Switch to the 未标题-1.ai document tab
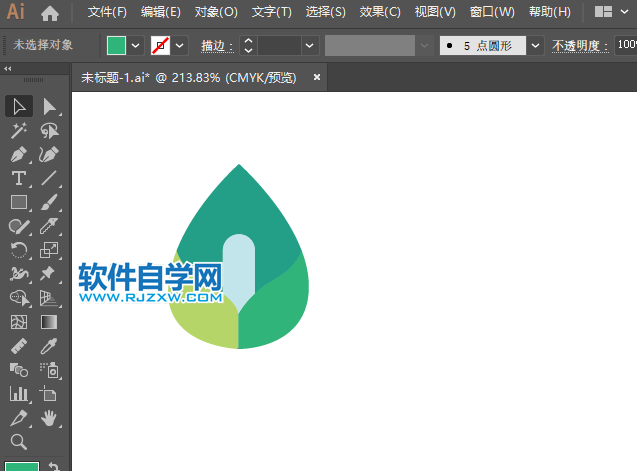Image resolution: width=637 pixels, height=471 pixels. pyautogui.click(x=188, y=78)
